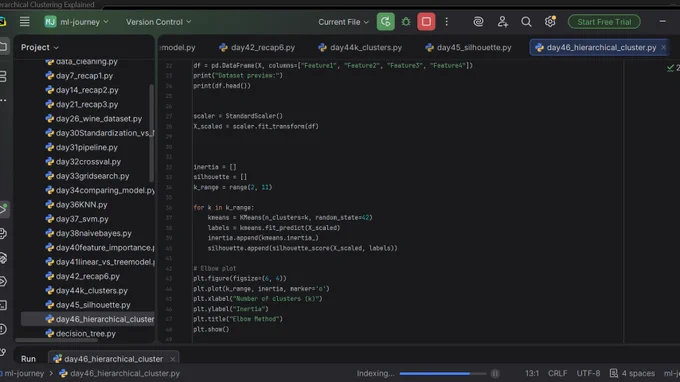Select day45_silhouette.py in the project tree
Image resolution: width=680 pixels, height=382 pixels.
[x=88, y=305]
